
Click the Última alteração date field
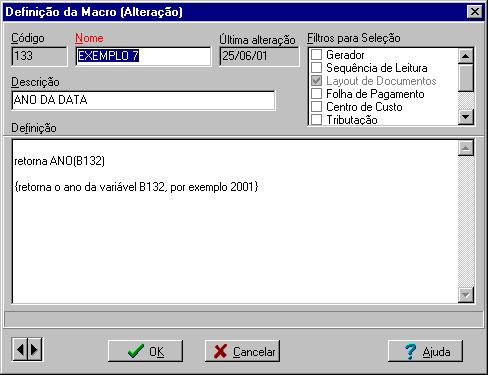click(x=259, y=56)
